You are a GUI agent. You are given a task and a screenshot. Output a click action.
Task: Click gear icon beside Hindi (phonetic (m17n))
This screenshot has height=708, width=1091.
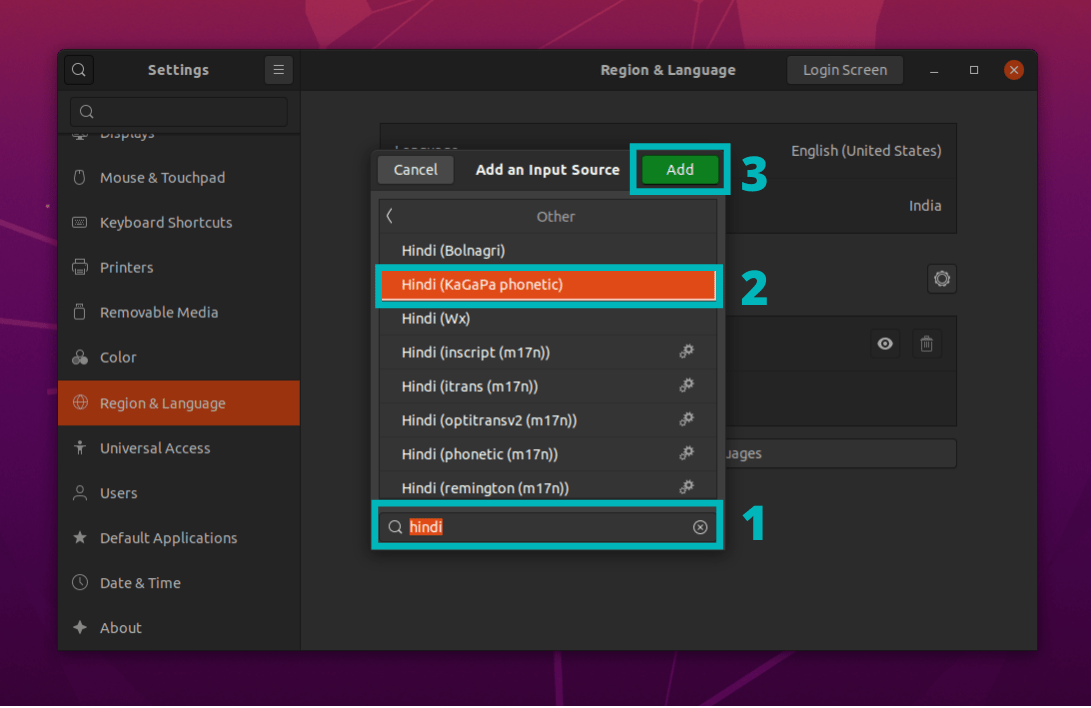pyautogui.click(x=687, y=454)
